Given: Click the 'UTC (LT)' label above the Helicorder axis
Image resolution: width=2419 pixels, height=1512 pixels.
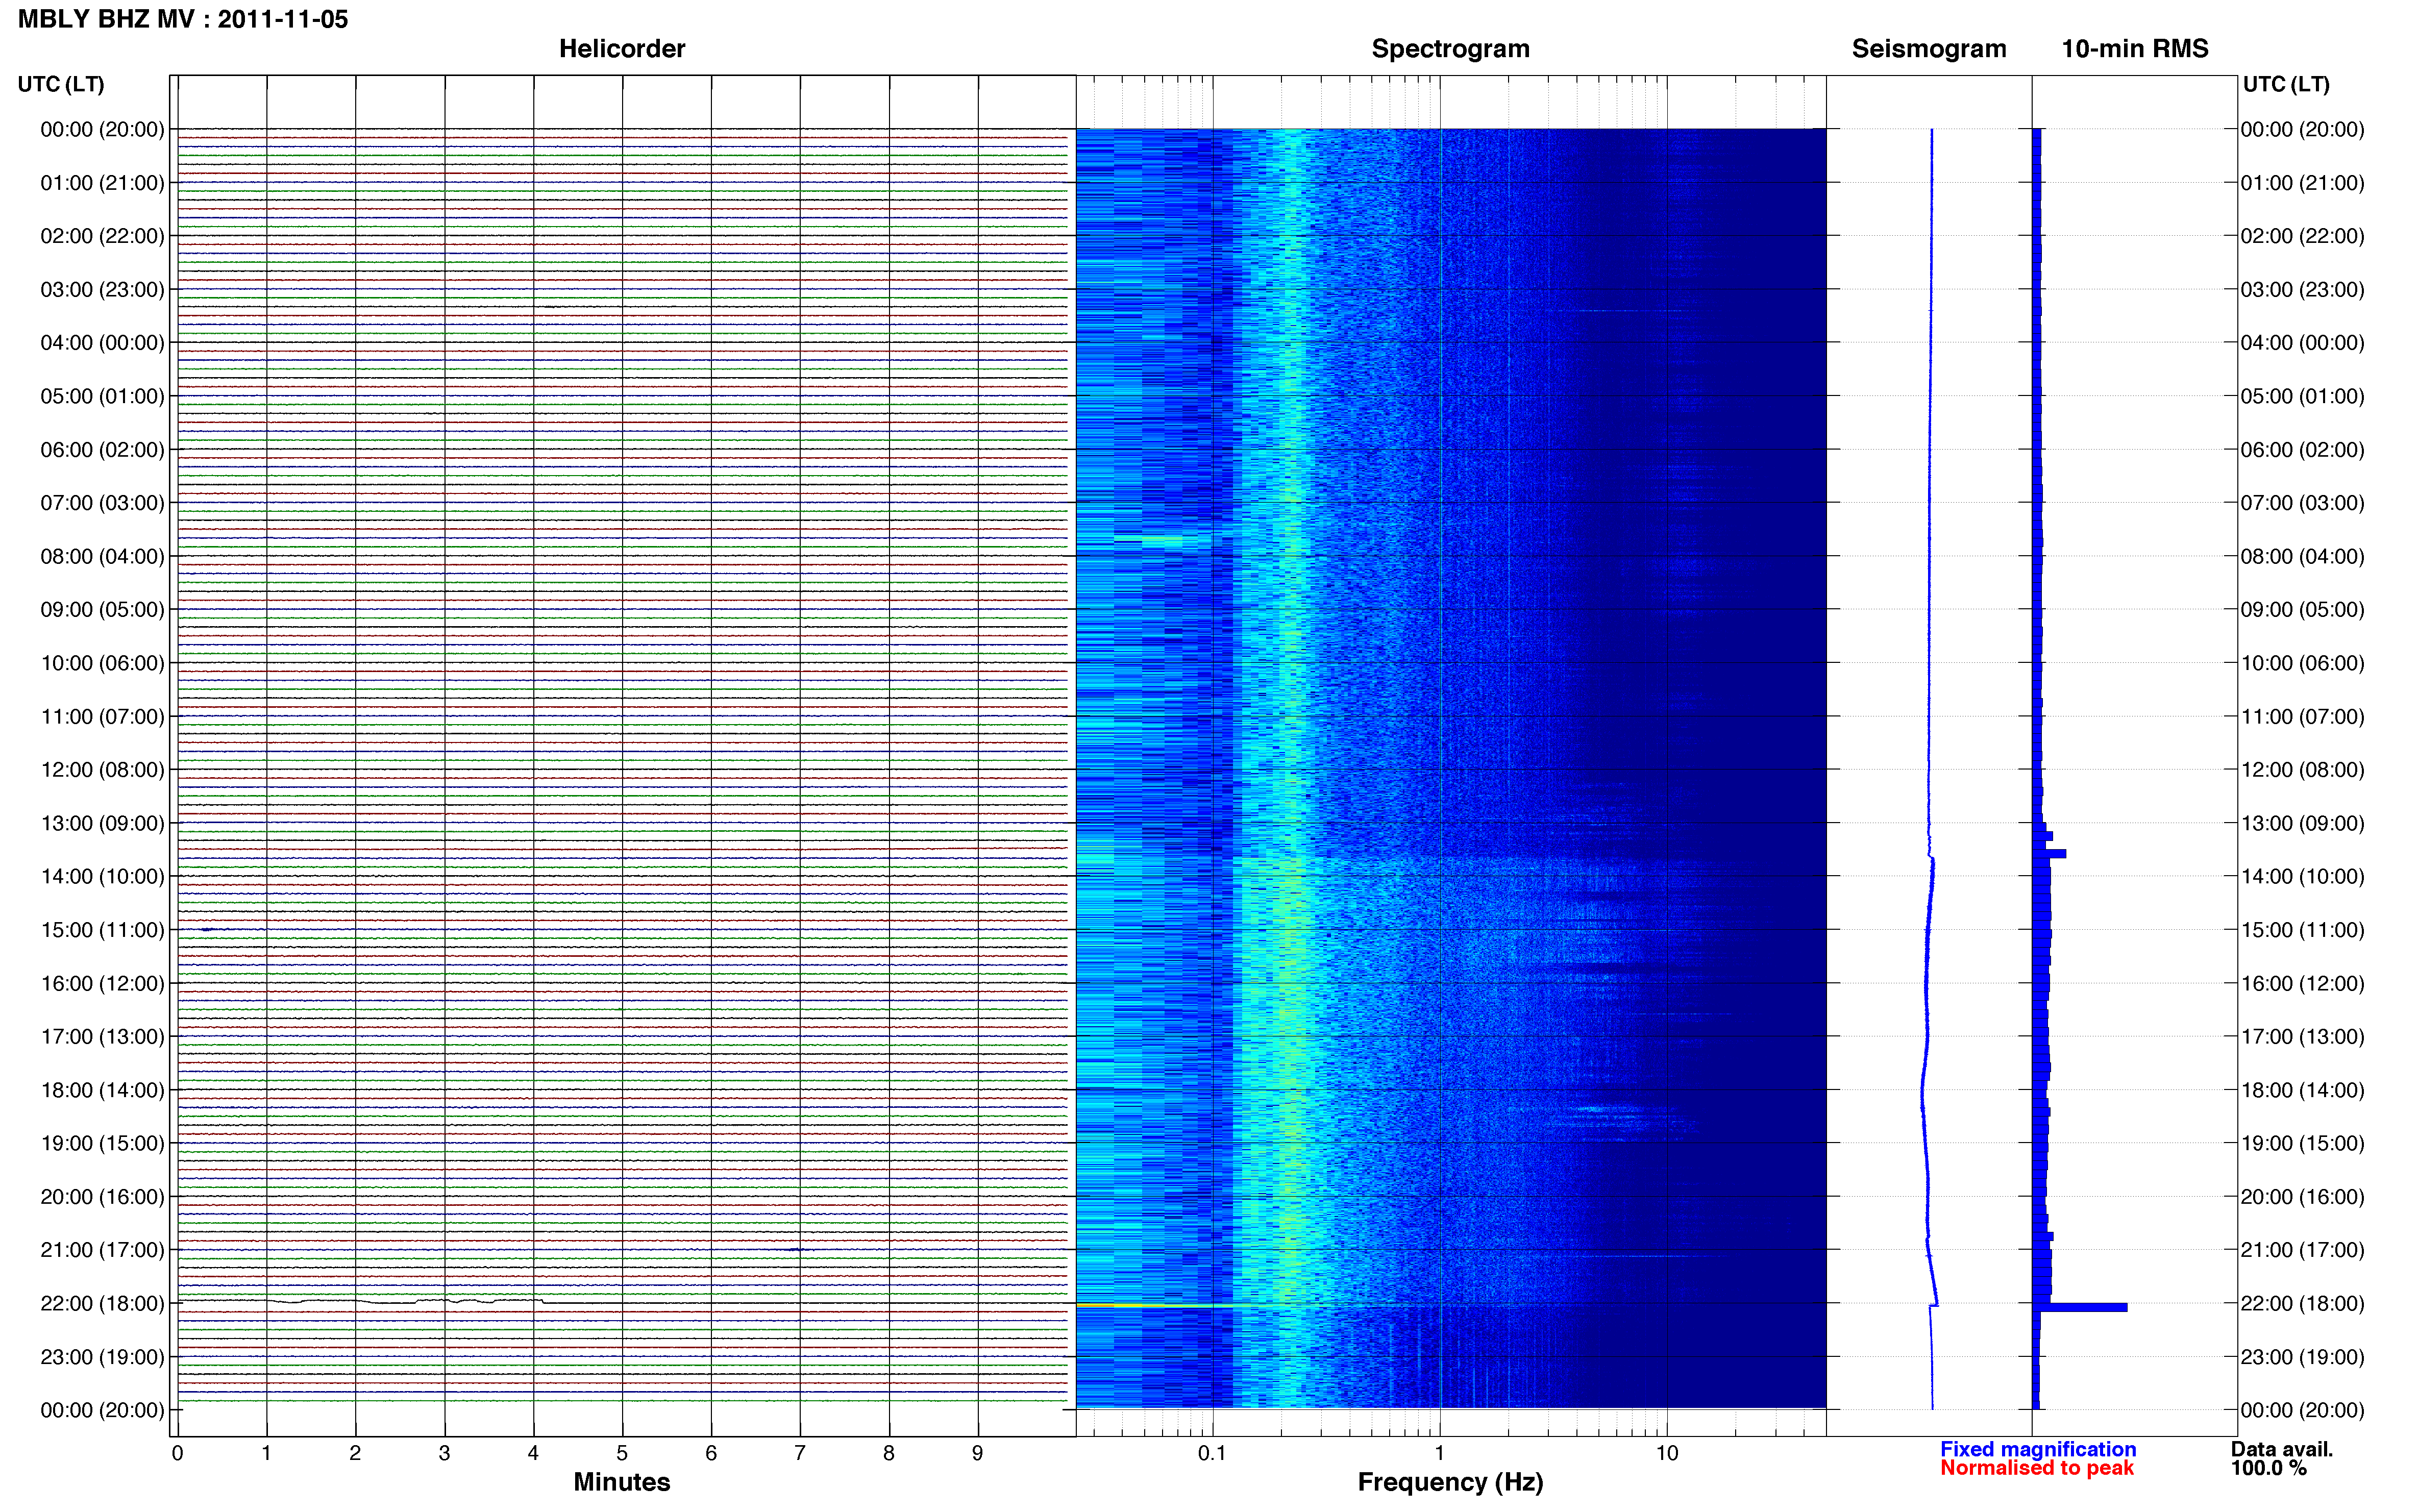Looking at the screenshot, I should (61, 84).
